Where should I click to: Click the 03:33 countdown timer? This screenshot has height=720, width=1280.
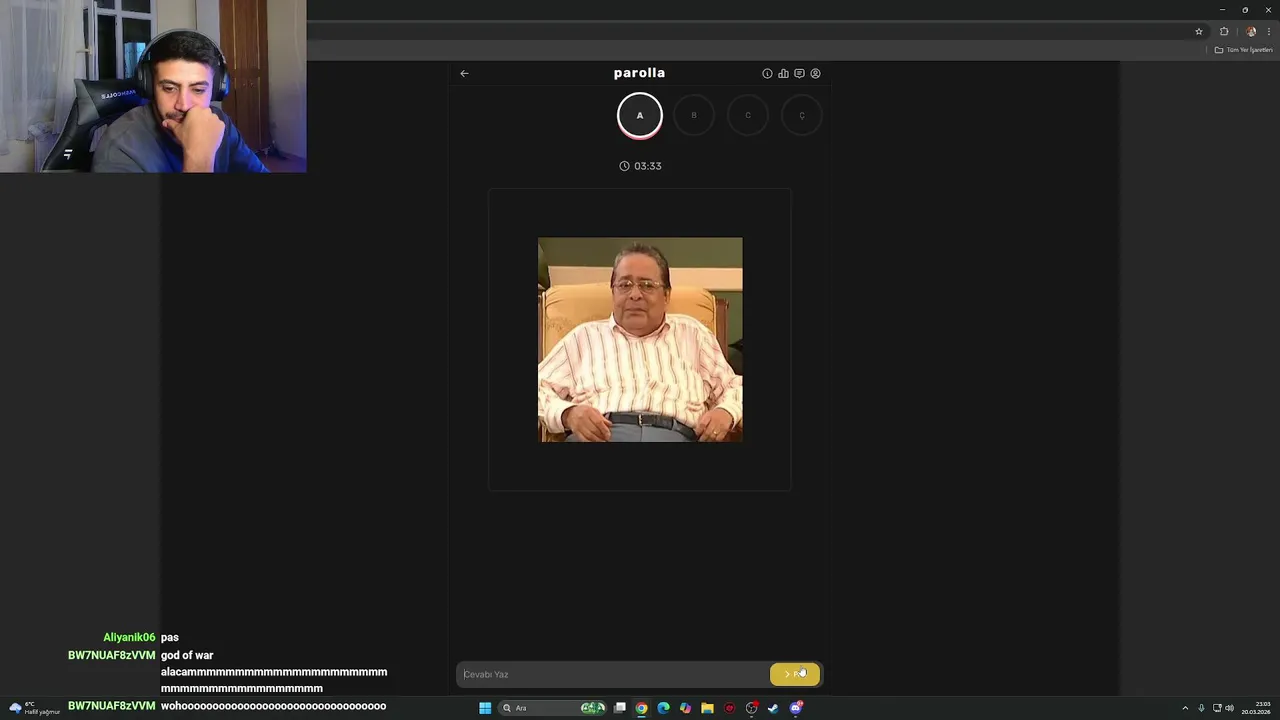coord(640,166)
